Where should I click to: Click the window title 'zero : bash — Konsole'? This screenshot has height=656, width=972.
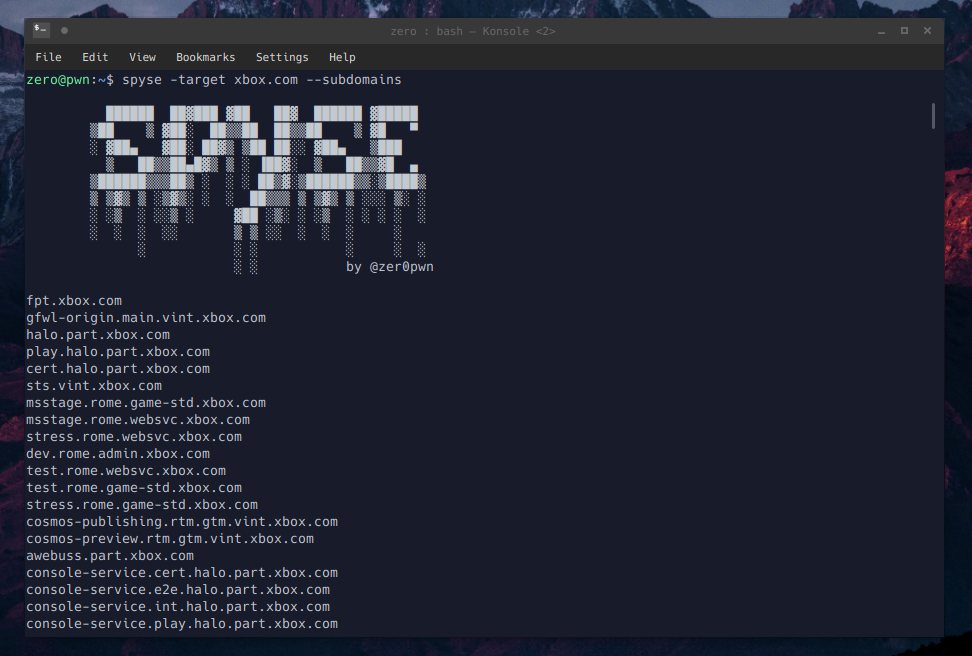click(472, 31)
